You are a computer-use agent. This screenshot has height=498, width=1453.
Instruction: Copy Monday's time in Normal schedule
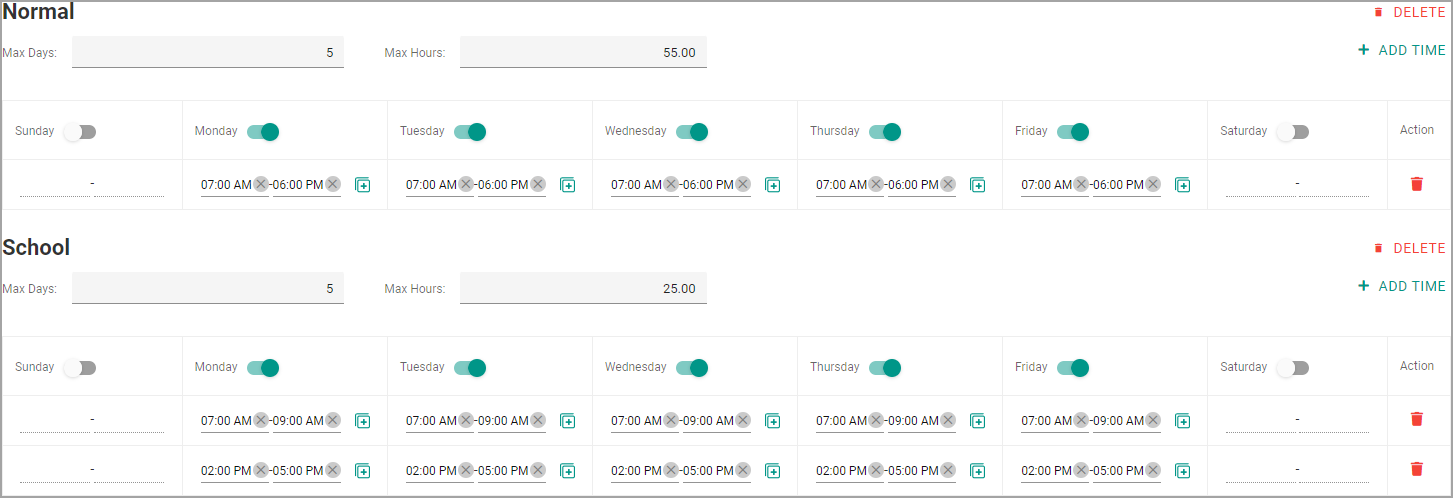[x=363, y=185]
